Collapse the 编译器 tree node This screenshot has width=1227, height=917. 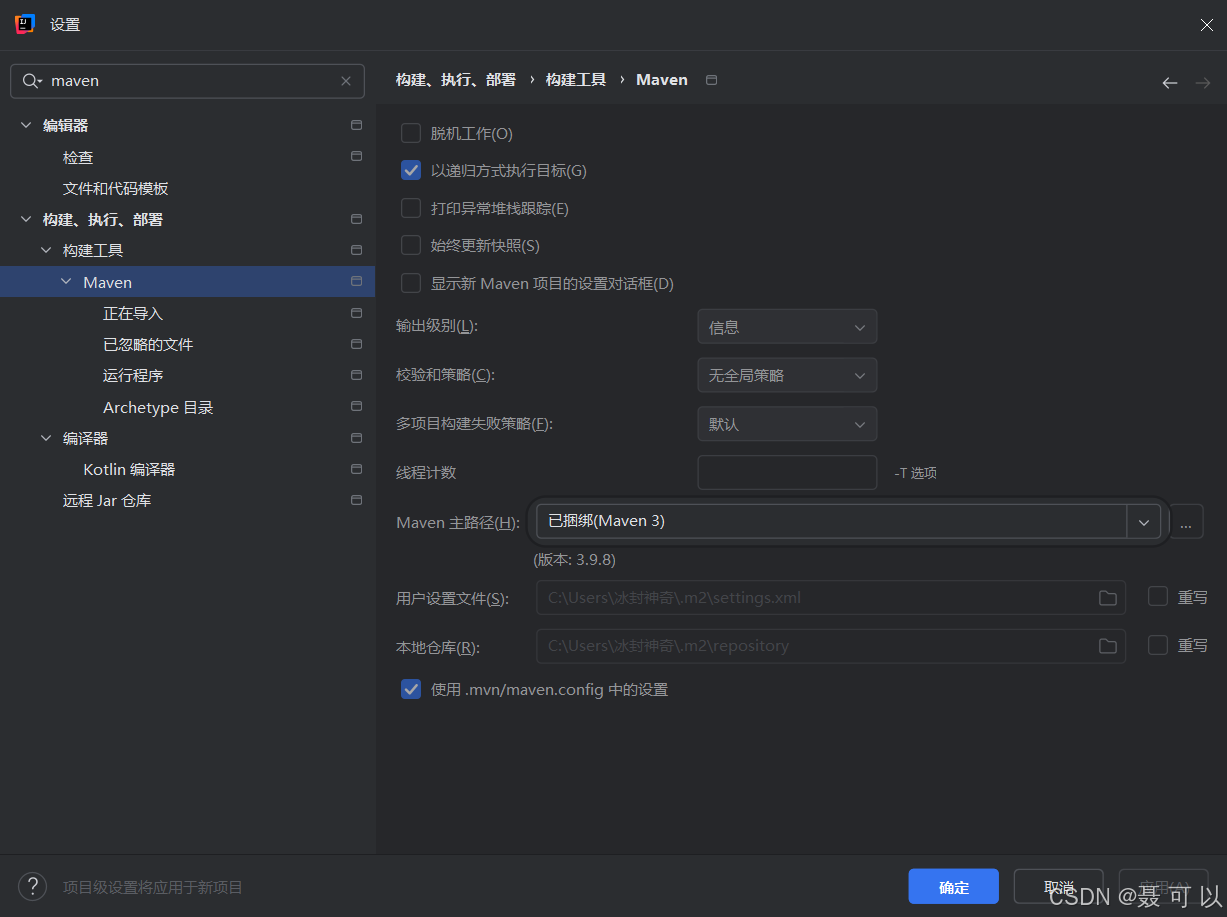[x=45, y=438]
